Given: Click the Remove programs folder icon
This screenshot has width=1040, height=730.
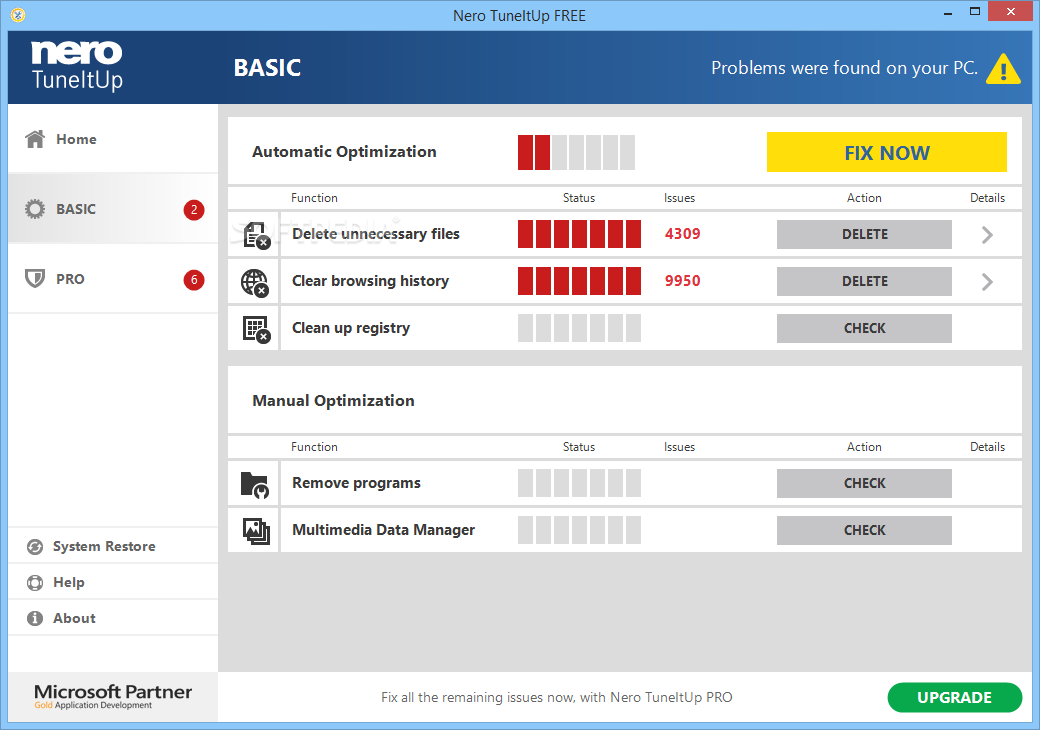Looking at the screenshot, I should 255,485.
